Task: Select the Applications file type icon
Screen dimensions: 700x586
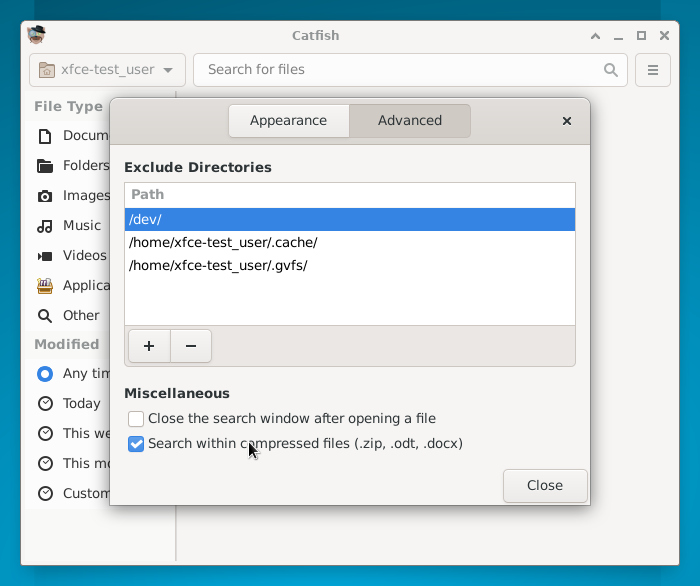Action: tap(45, 286)
